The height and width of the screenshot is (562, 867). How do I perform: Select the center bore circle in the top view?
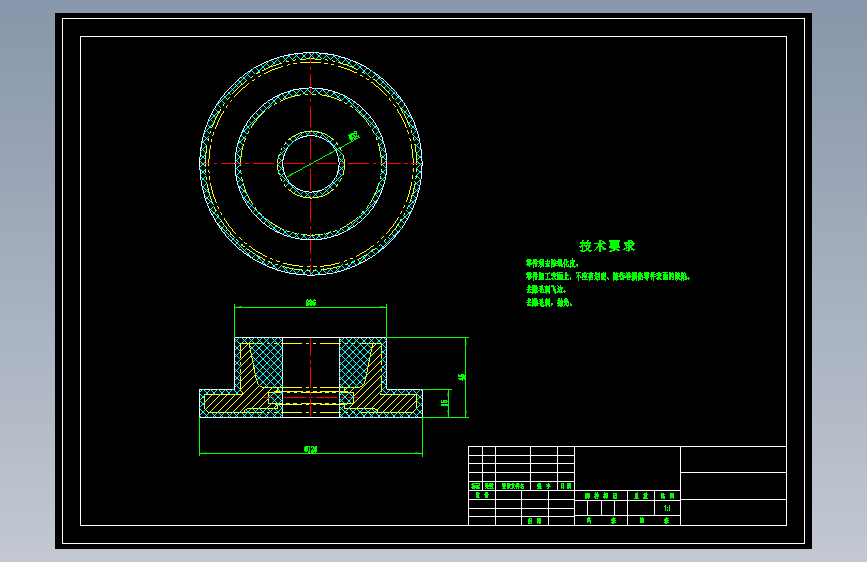(311, 164)
